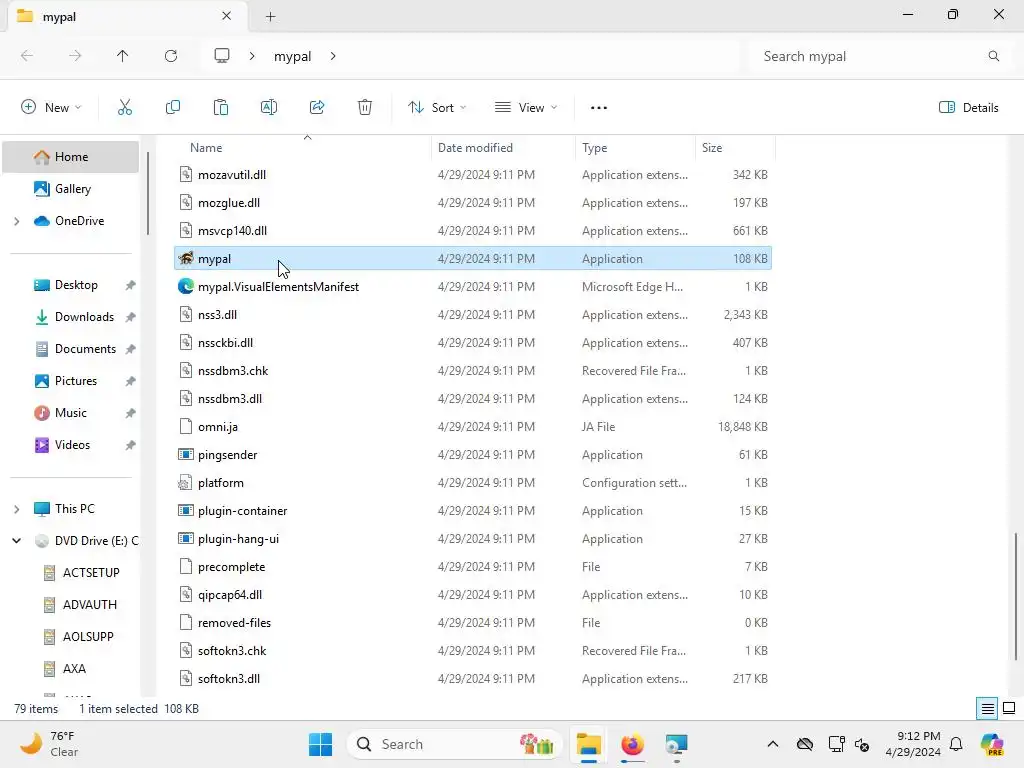Click the back navigation arrow
The height and width of the screenshot is (768, 1024).
pyautogui.click(x=27, y=56)
